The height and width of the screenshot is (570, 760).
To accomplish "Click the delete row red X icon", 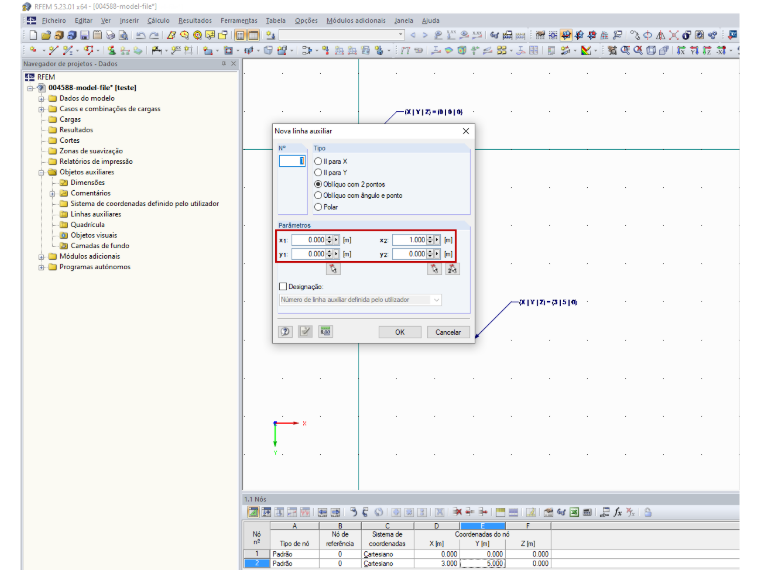I will pyautogui.click(x=457, y=512).
